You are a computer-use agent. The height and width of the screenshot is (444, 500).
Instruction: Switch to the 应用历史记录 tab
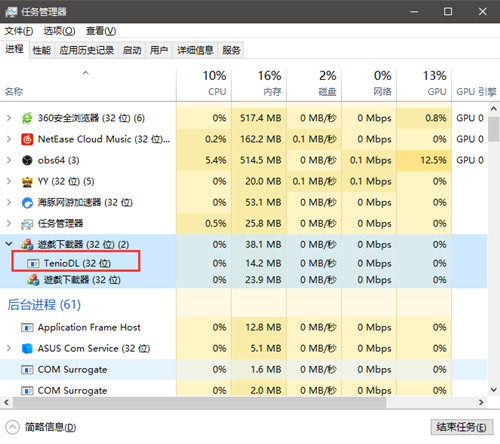tap(86, 50)
